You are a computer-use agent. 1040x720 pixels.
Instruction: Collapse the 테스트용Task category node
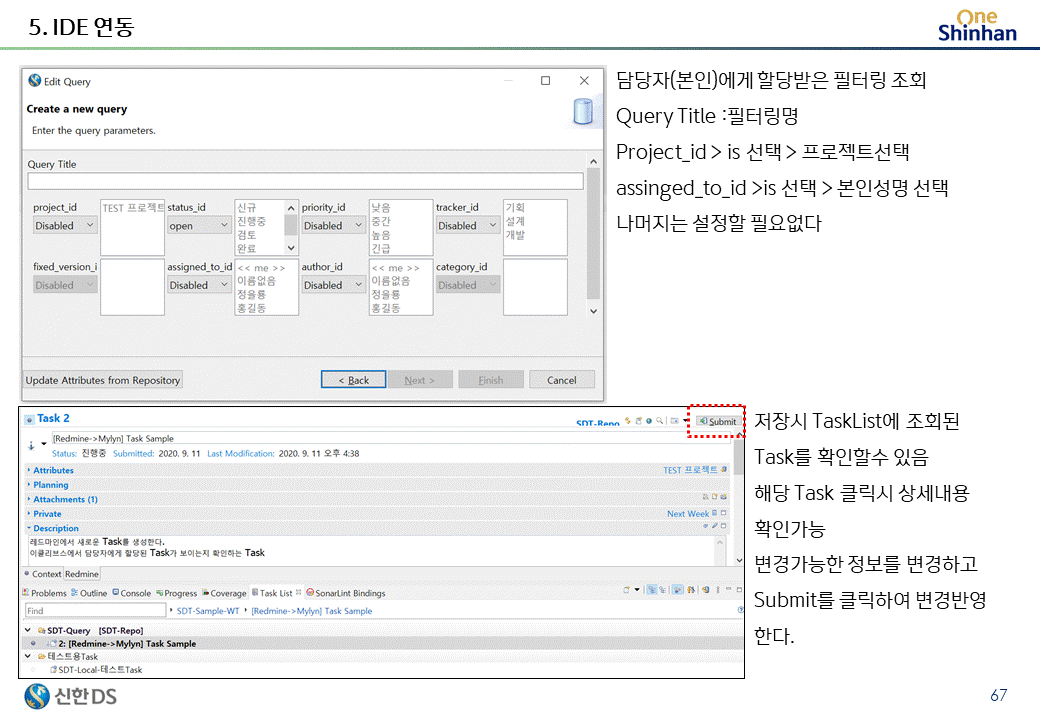tap(28, 656)
